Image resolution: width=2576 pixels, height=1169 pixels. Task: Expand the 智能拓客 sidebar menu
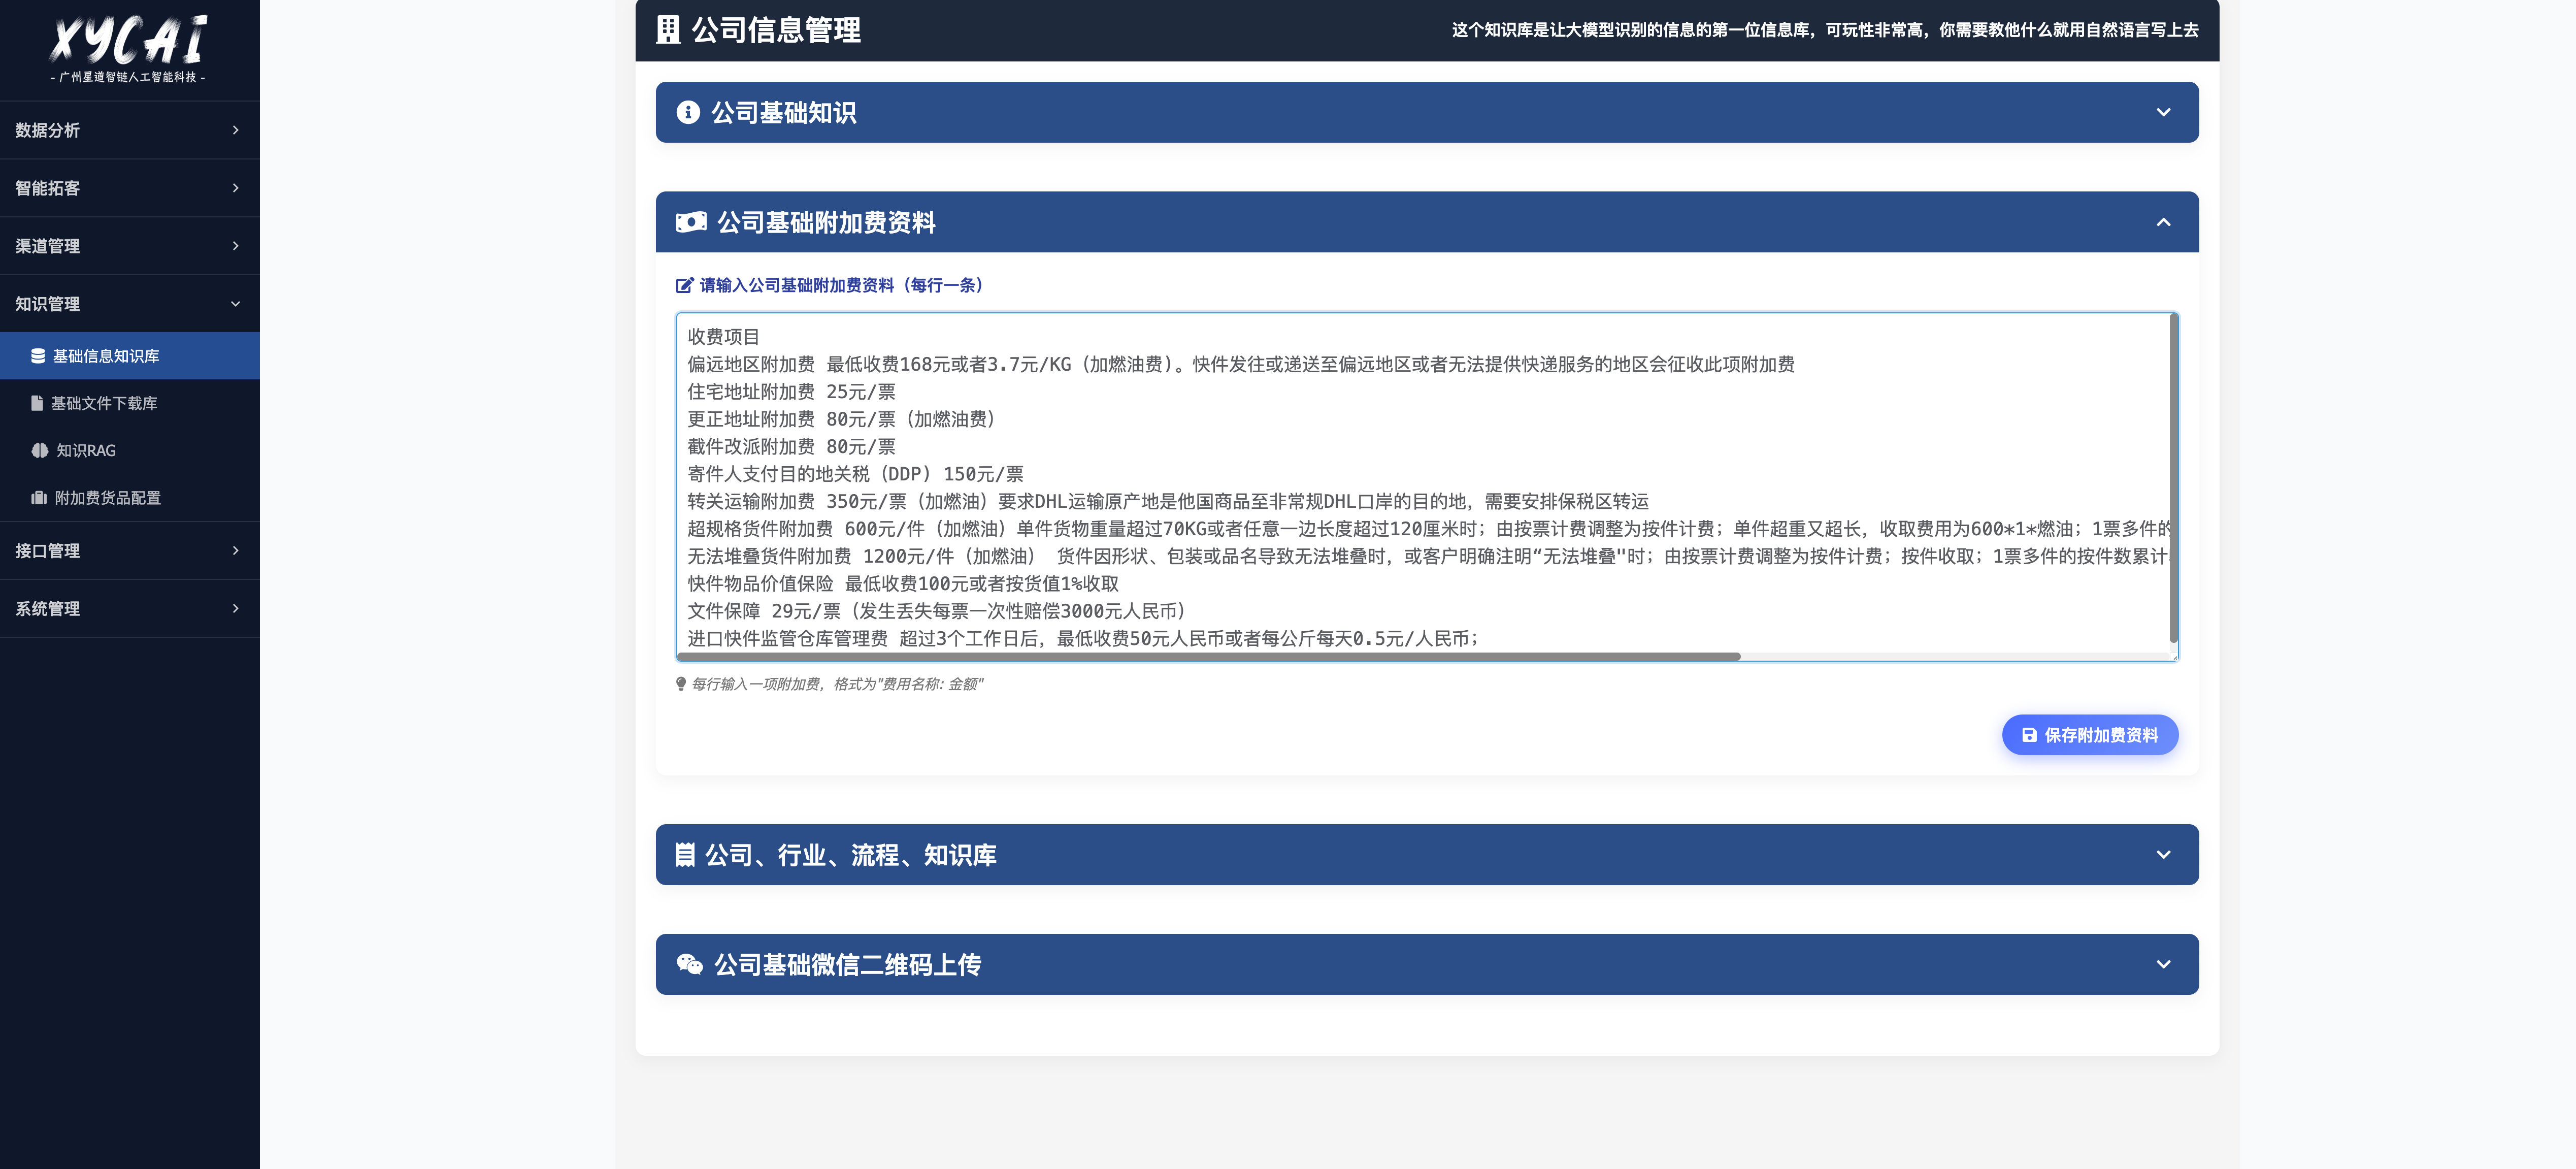point(130,188)
